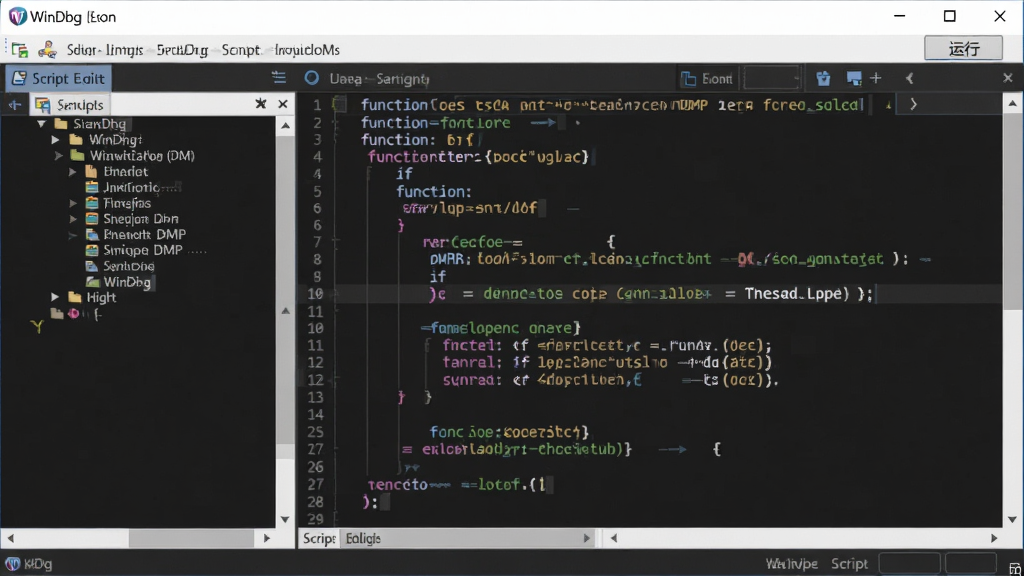The height and width of the screenshot is (576, 1024).
Task: Select the Ealigls bottom tab
Action: [x=363, y=538]
